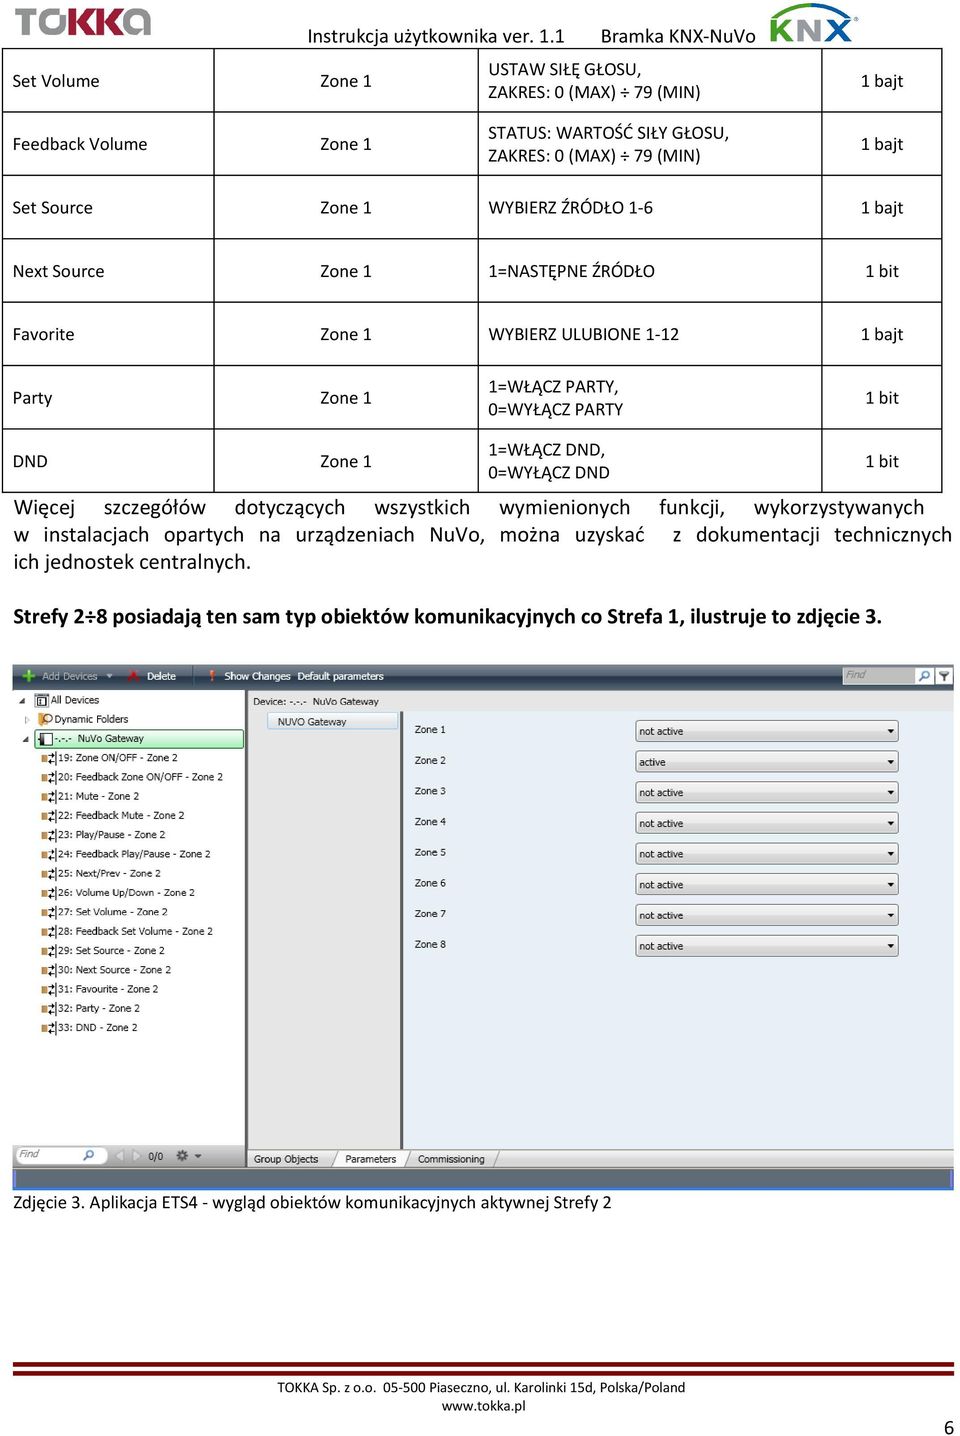Click the '1=NASTĘPNE ŹRÓDŁO' table cell
960x1436 pixels.
pos(650,271)
